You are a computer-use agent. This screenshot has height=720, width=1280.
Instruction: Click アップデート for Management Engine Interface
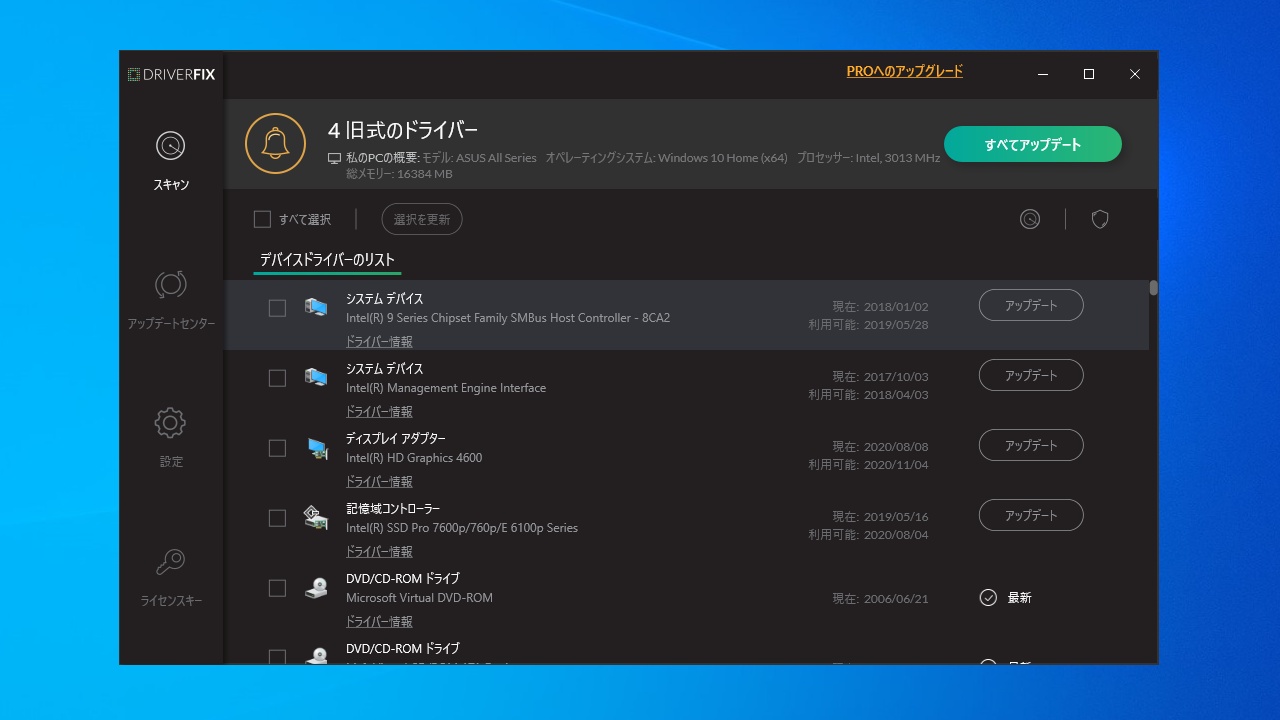[x=1031, y=375]
